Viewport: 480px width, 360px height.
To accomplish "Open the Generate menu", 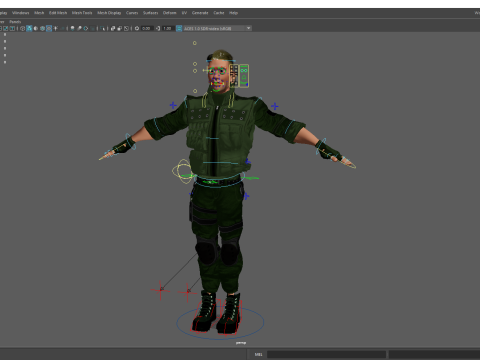I will pos(200,13).
